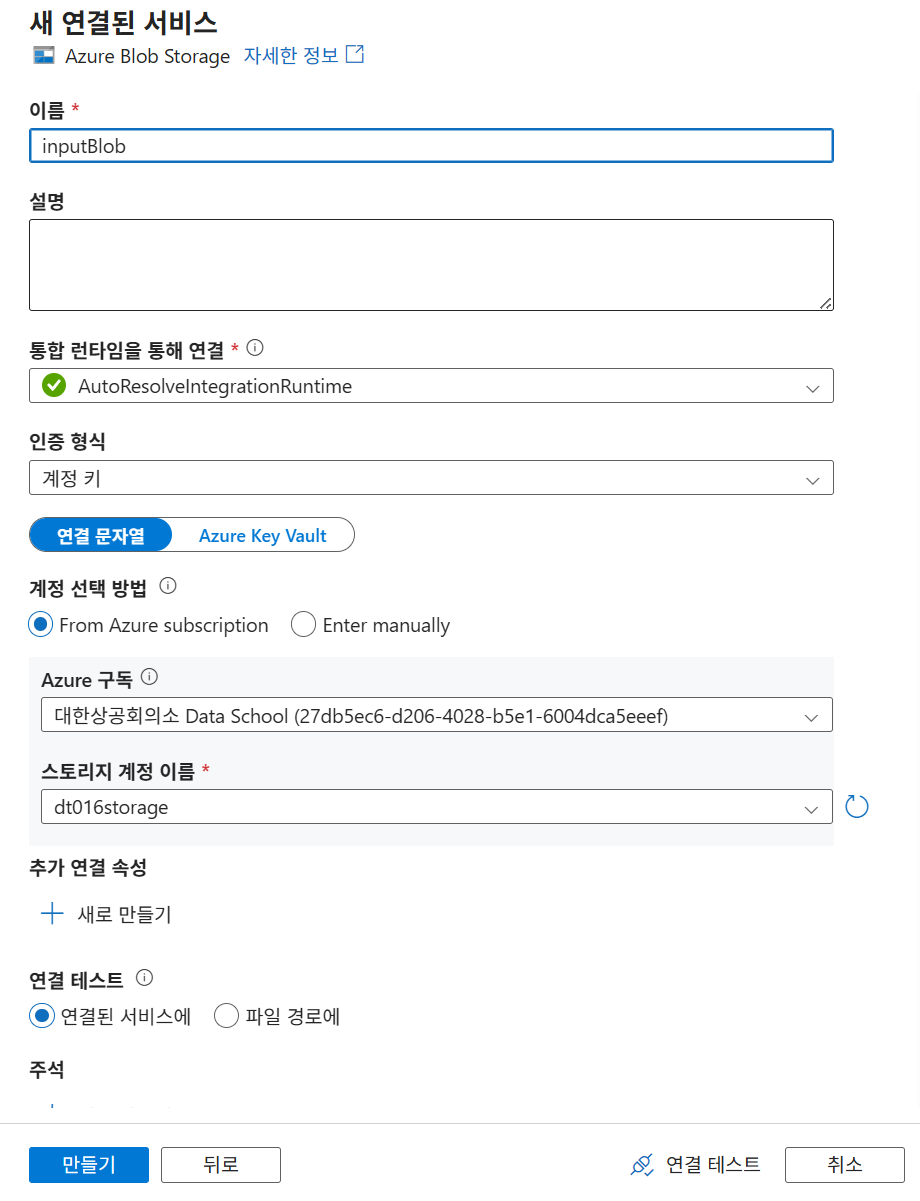Click the external link icon after 자세한 정보
This screenshot has width=920, height=1201.
[x=355, y=55]
